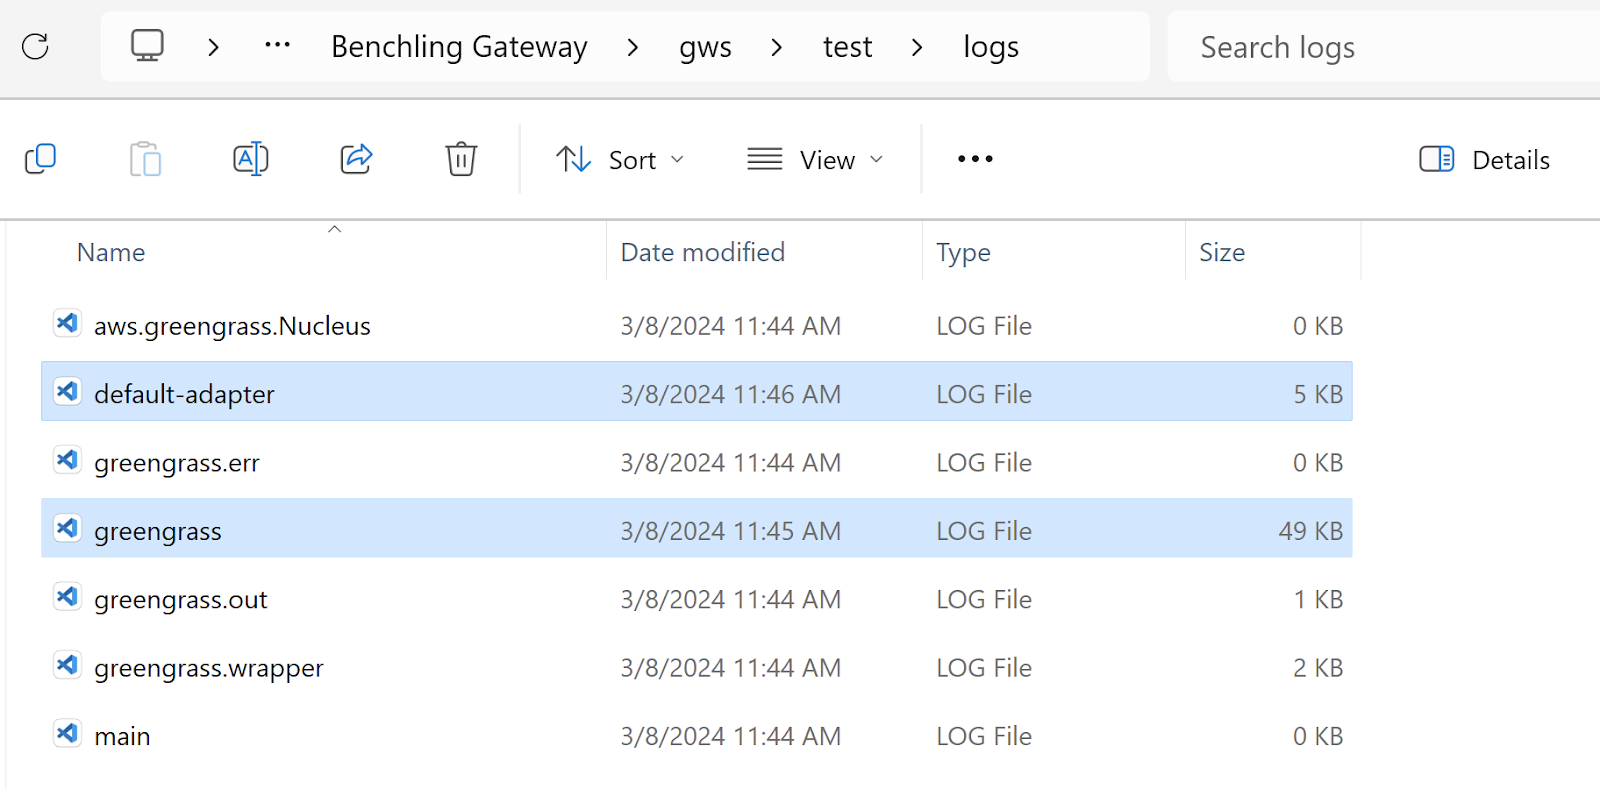Click the This PC monitor icon

(148, 46)
